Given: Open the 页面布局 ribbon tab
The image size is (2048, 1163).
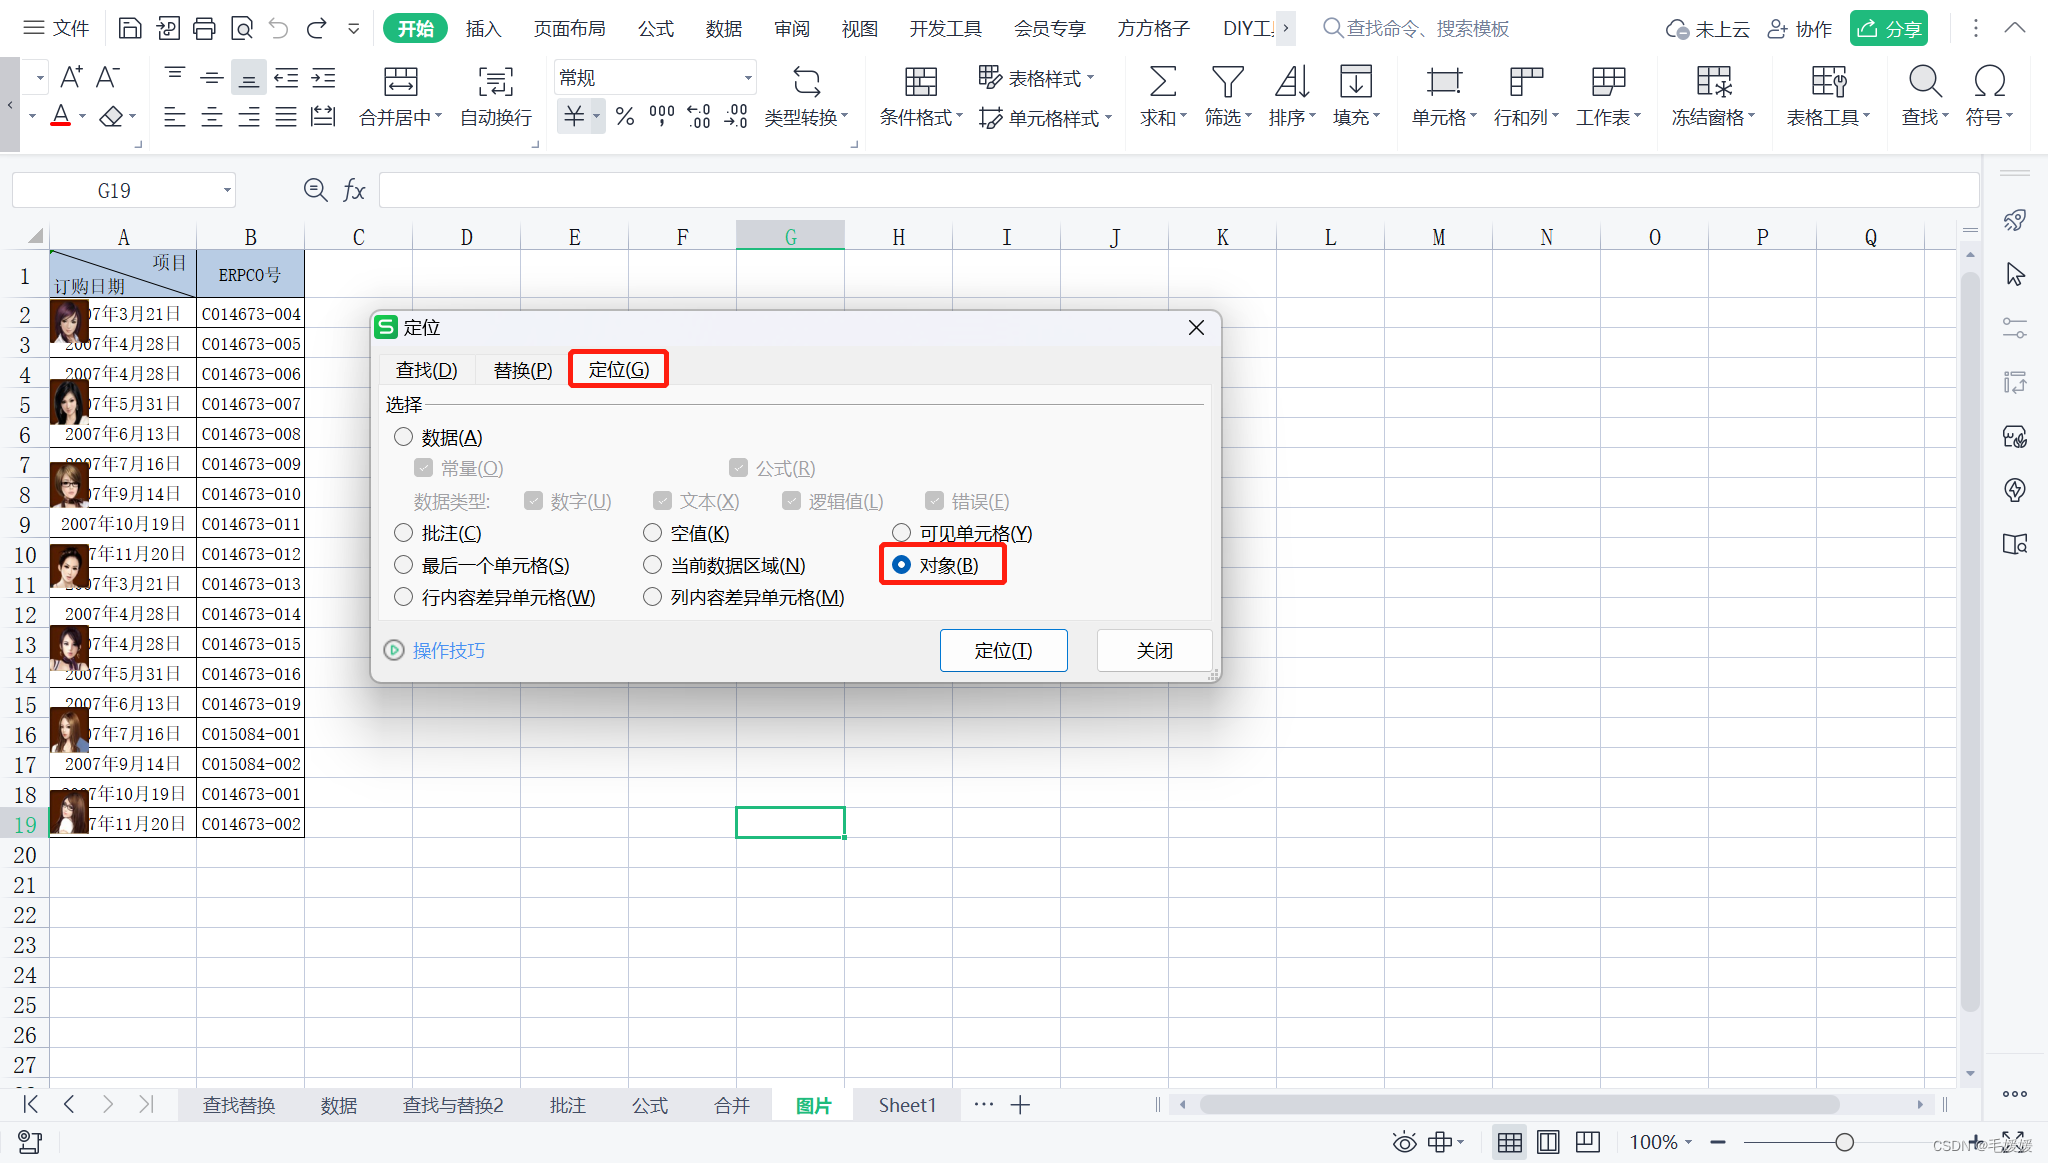Looking at the screenshot, I should pyautogui.click(x=569, y=28).
